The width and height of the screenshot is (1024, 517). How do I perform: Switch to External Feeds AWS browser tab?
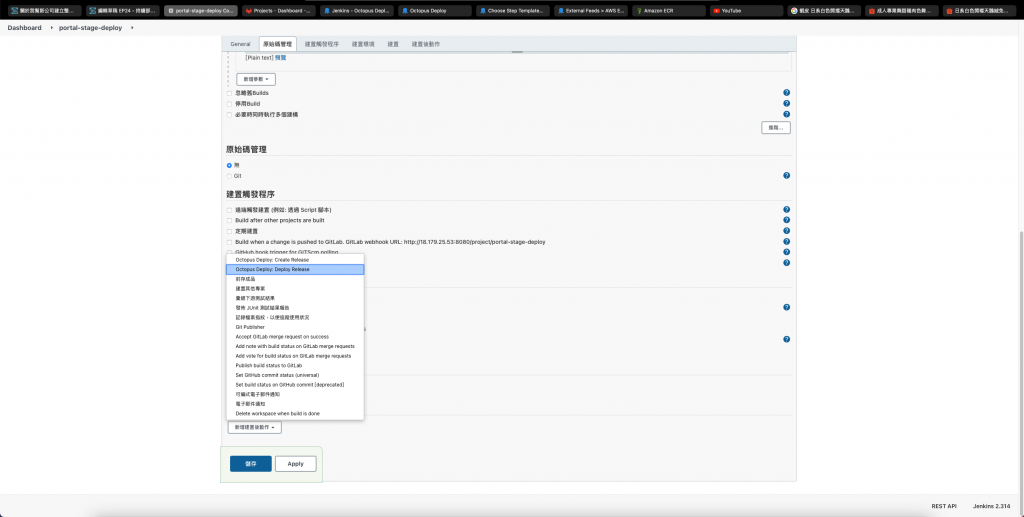590,10
